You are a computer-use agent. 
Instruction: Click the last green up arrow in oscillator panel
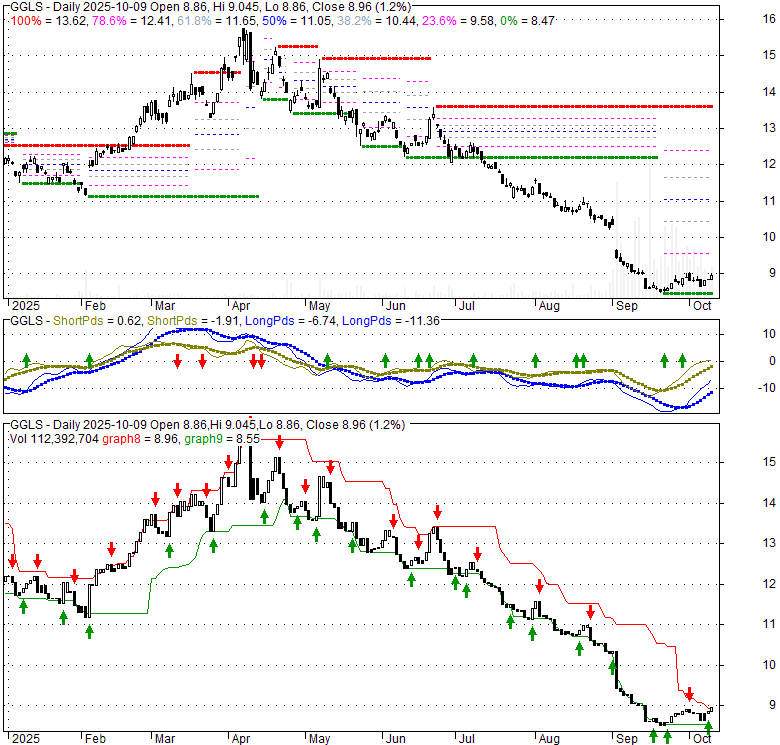click(x=683, y=360)
